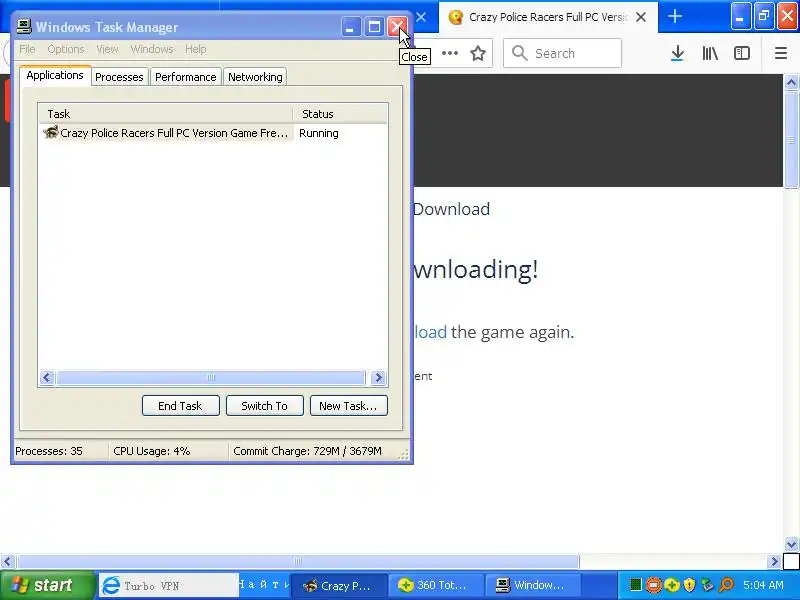Open the browser hamburger menu
800x600 pixels.
coord(781,53)
